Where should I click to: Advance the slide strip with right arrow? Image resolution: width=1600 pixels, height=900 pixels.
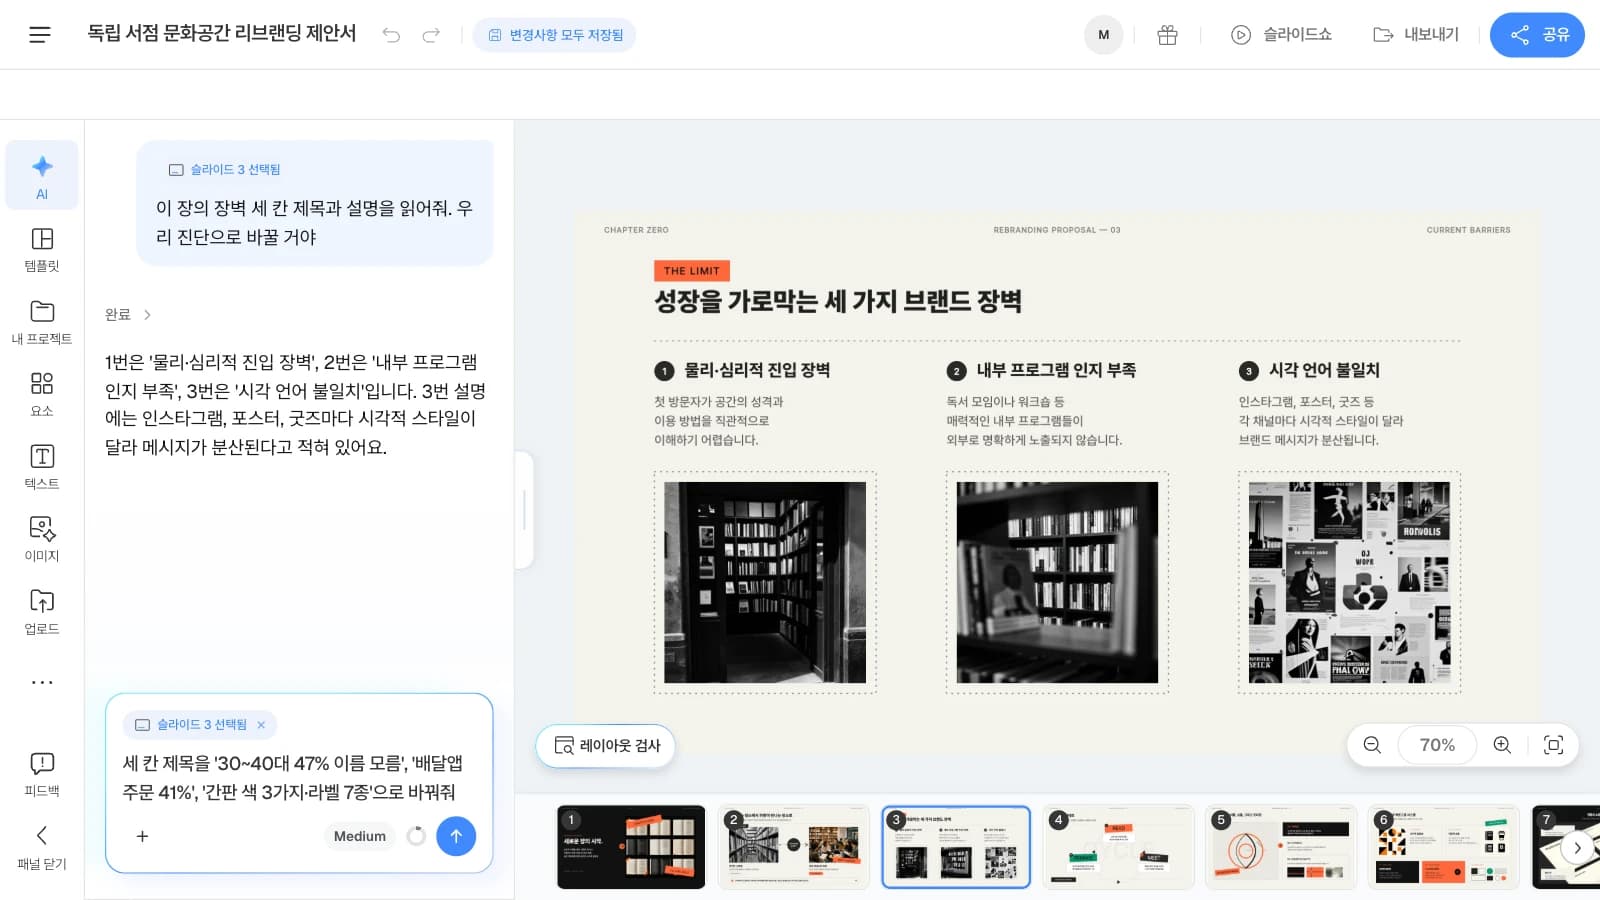[1577, 848]
